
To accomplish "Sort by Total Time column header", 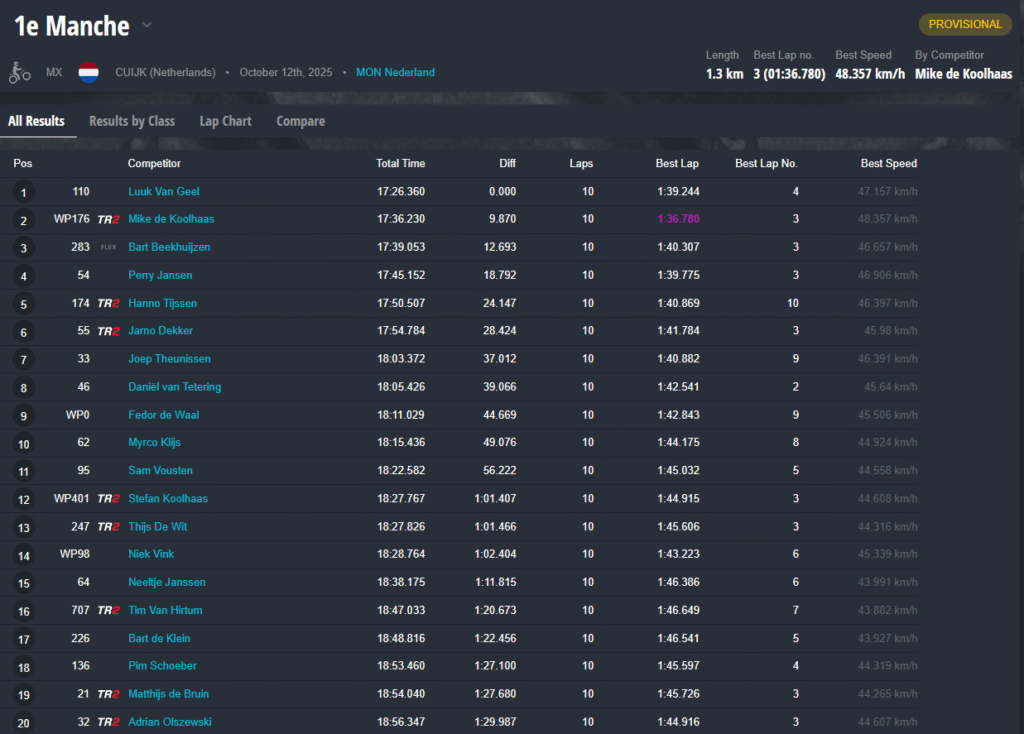I will click(x=400, y=163).
